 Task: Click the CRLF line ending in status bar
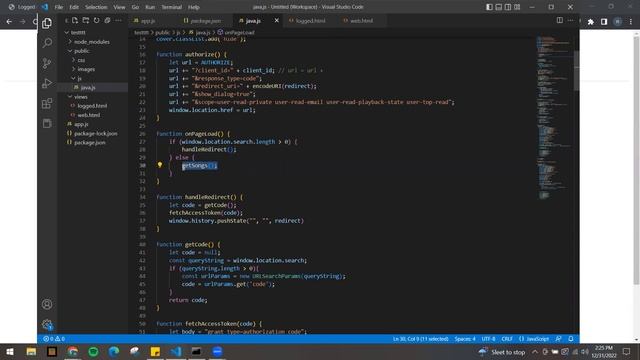[x=507, y=339]
